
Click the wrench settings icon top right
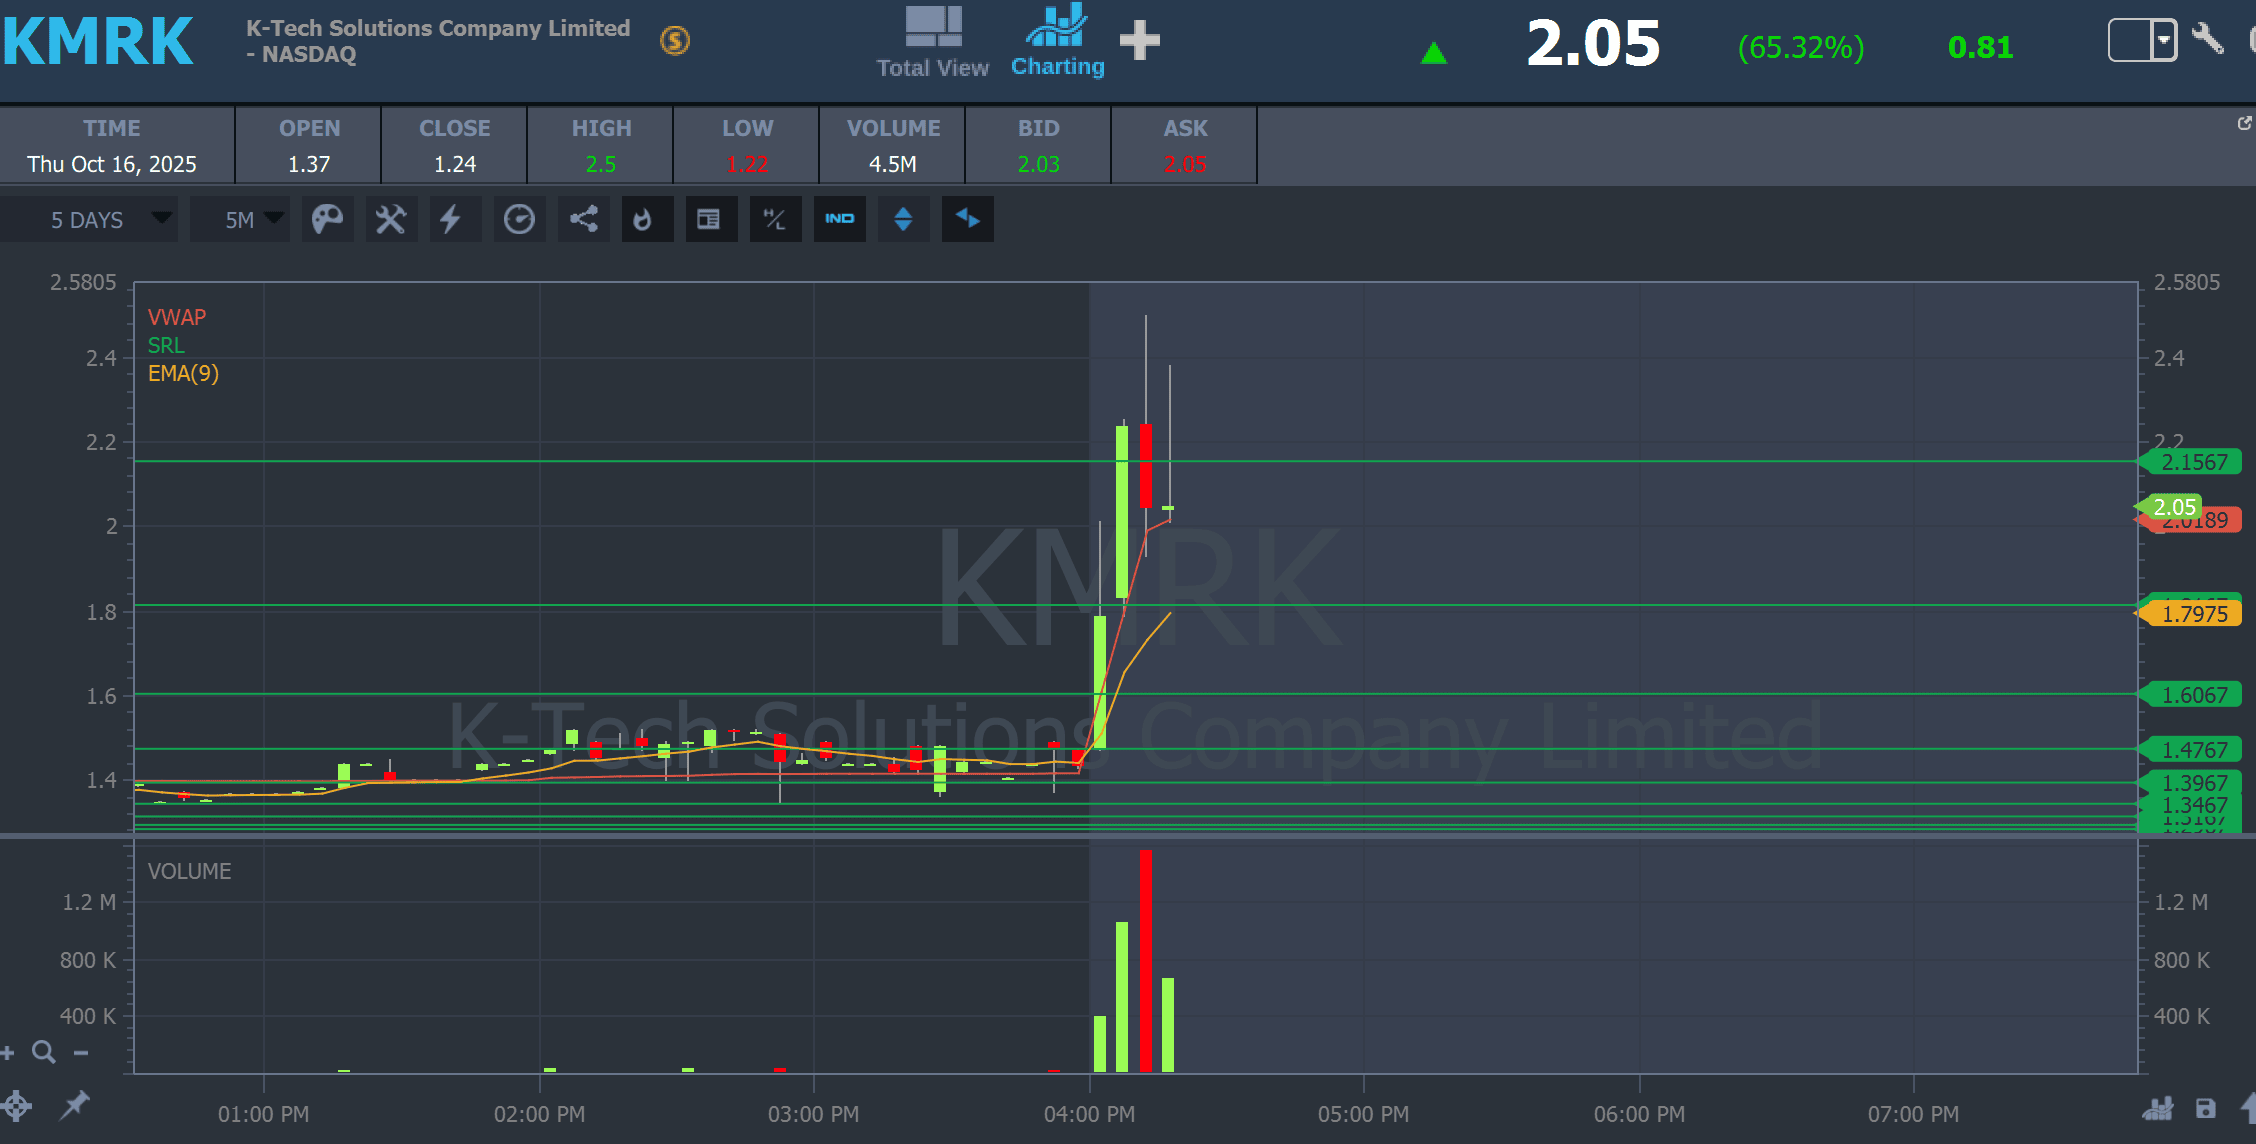pos(2207,40)
